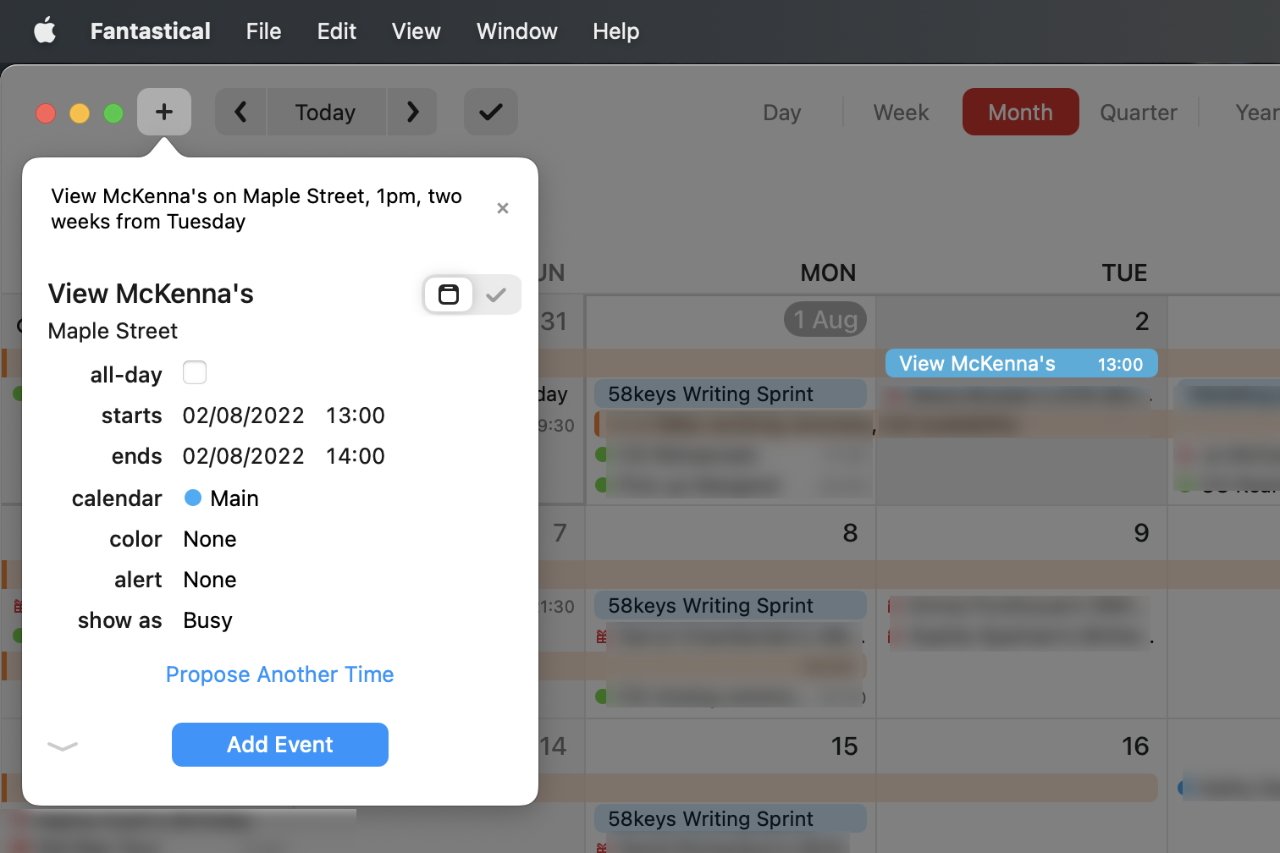Go to next month with right arrow

point(412,112)
